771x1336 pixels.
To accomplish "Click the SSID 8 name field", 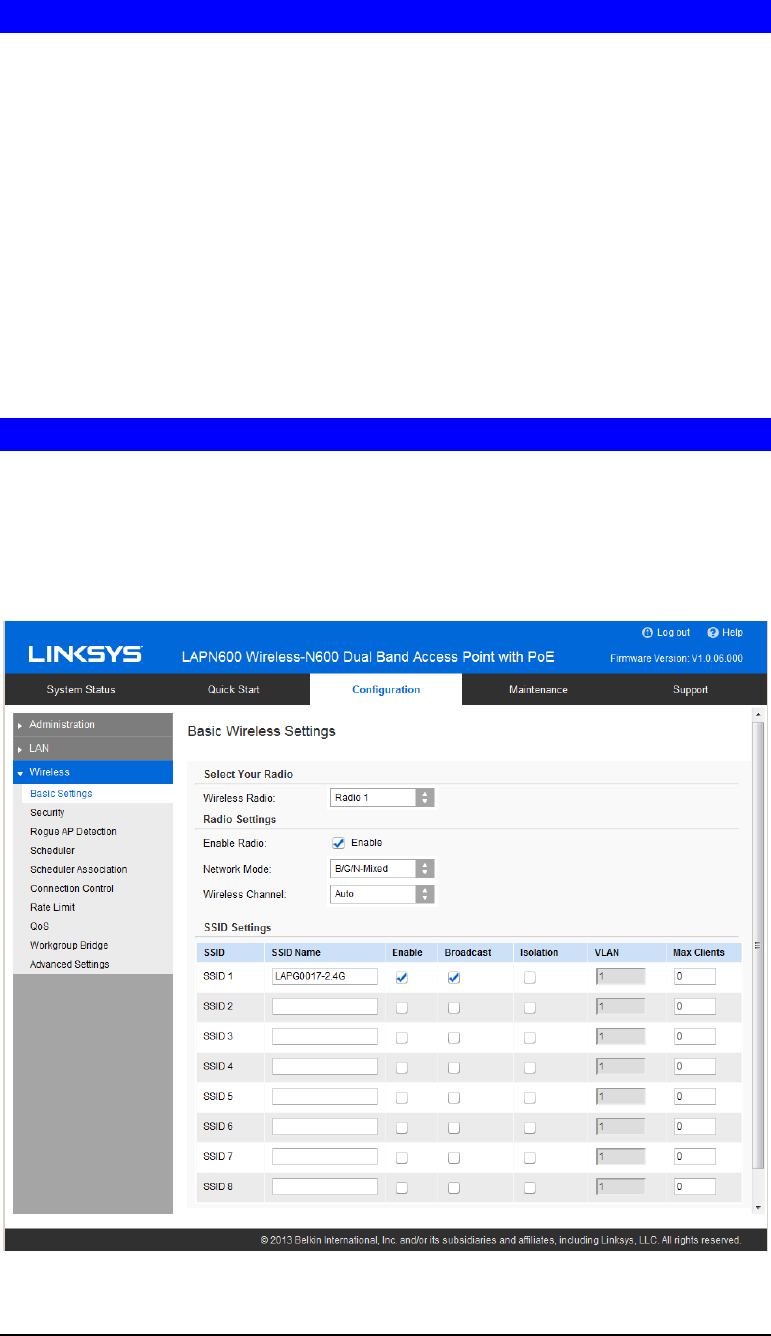I will [324, 1186].
